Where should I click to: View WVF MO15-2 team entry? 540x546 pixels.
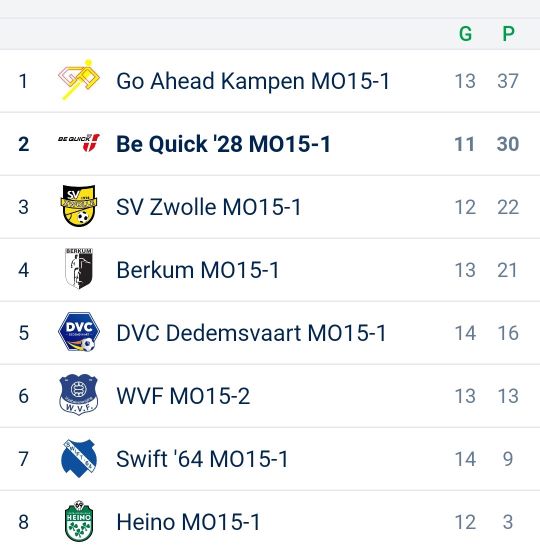[183, 396]
